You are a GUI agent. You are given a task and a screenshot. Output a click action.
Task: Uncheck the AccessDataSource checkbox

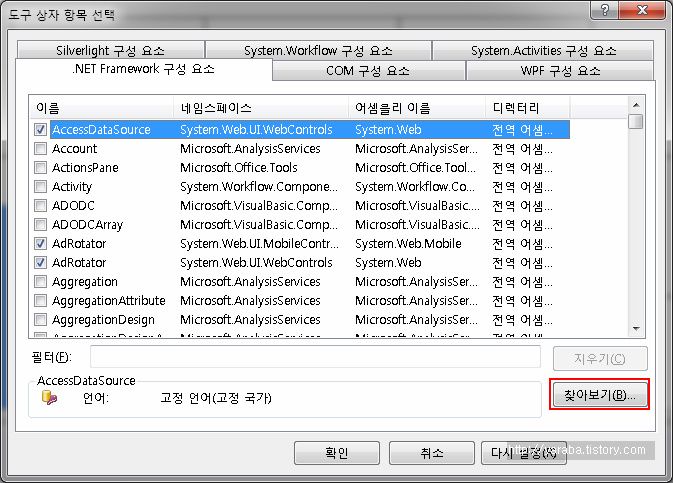click(x=40, y=129)
